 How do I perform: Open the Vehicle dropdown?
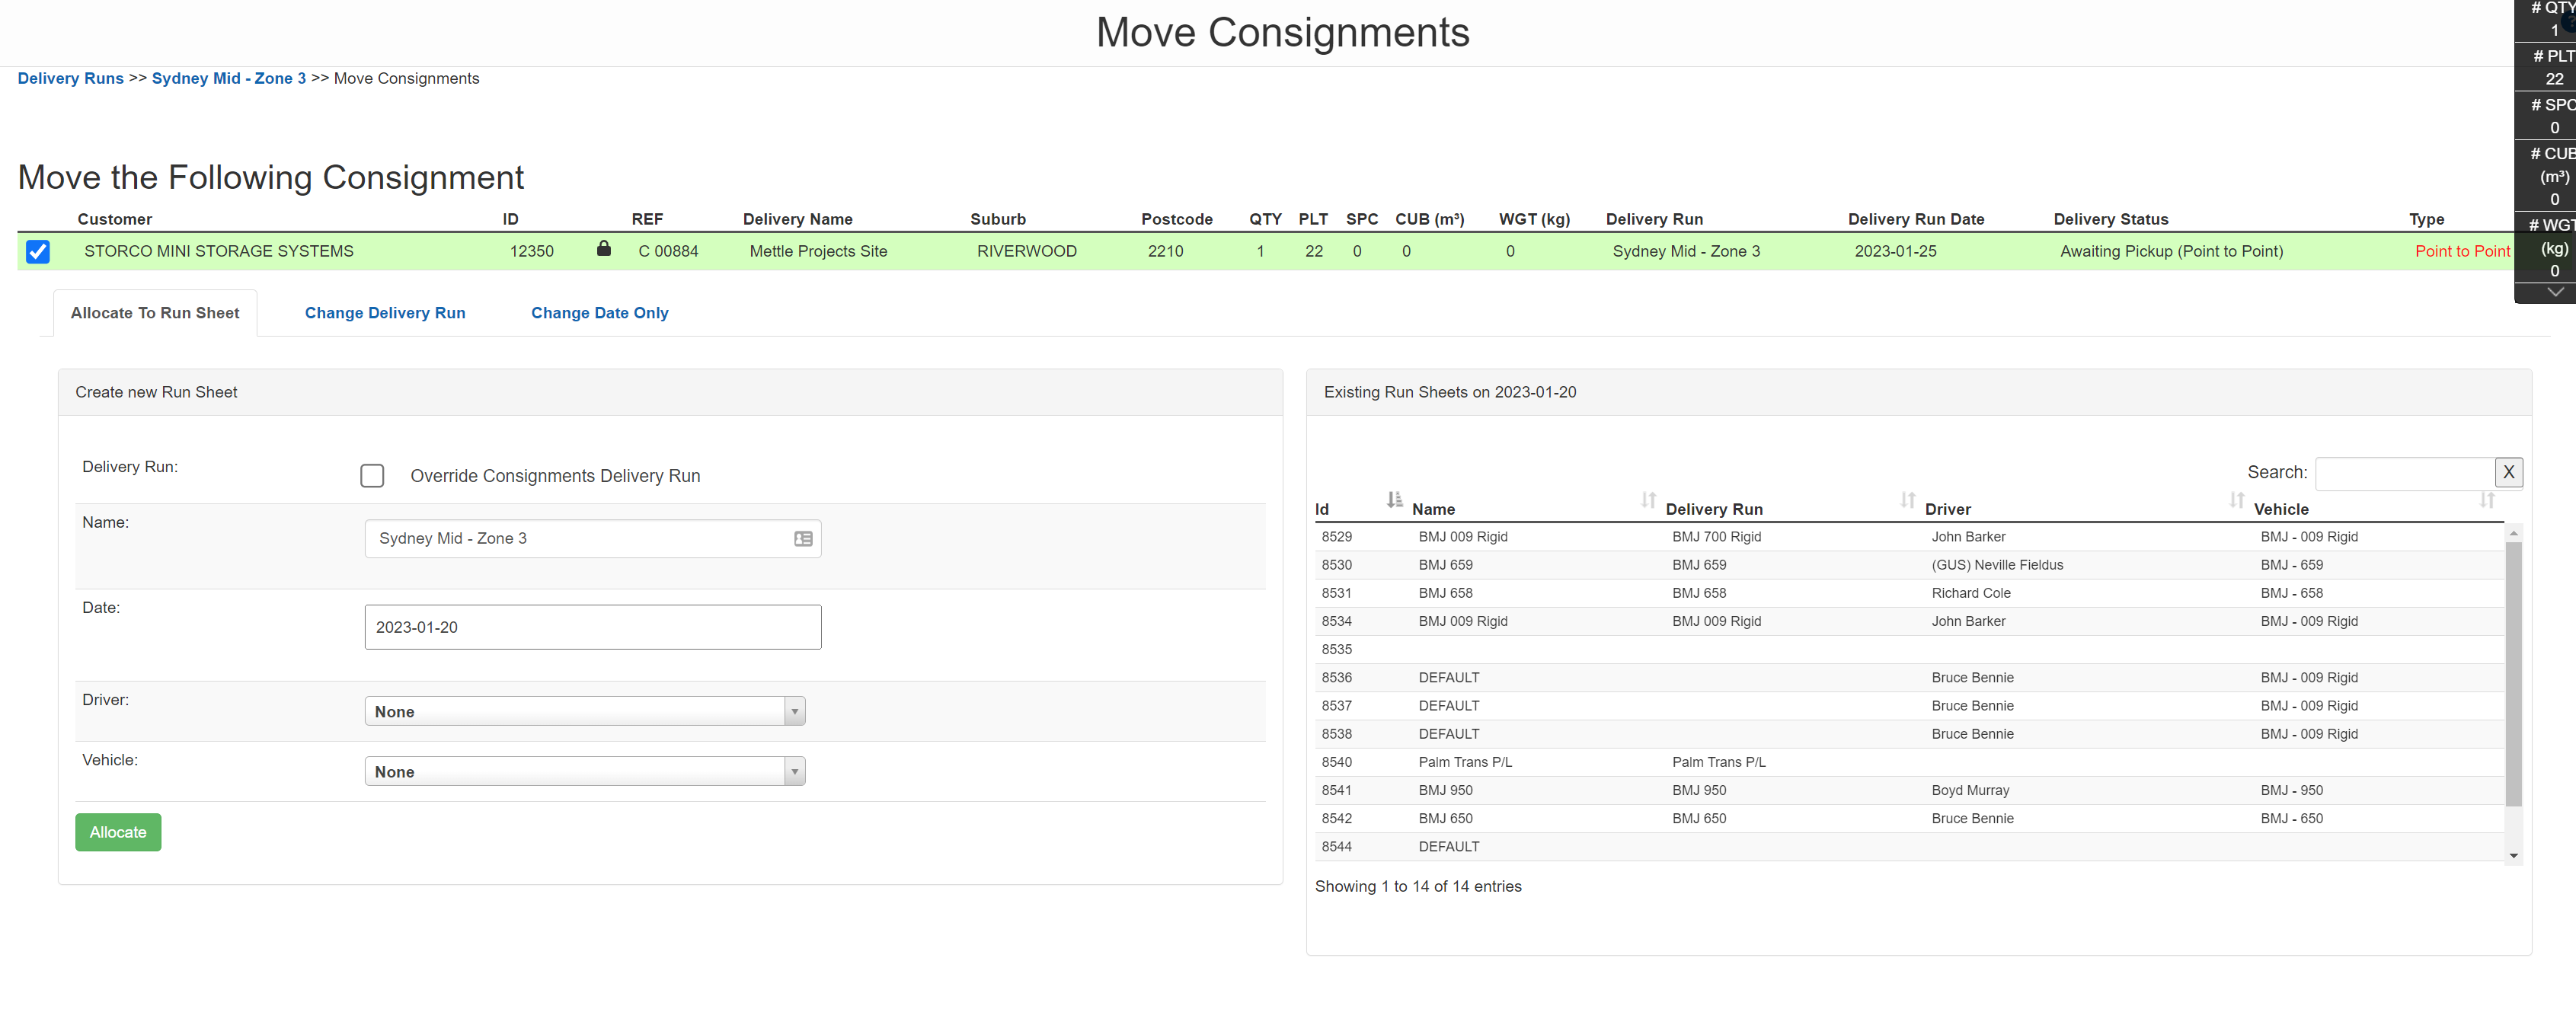tap(584, 771)
